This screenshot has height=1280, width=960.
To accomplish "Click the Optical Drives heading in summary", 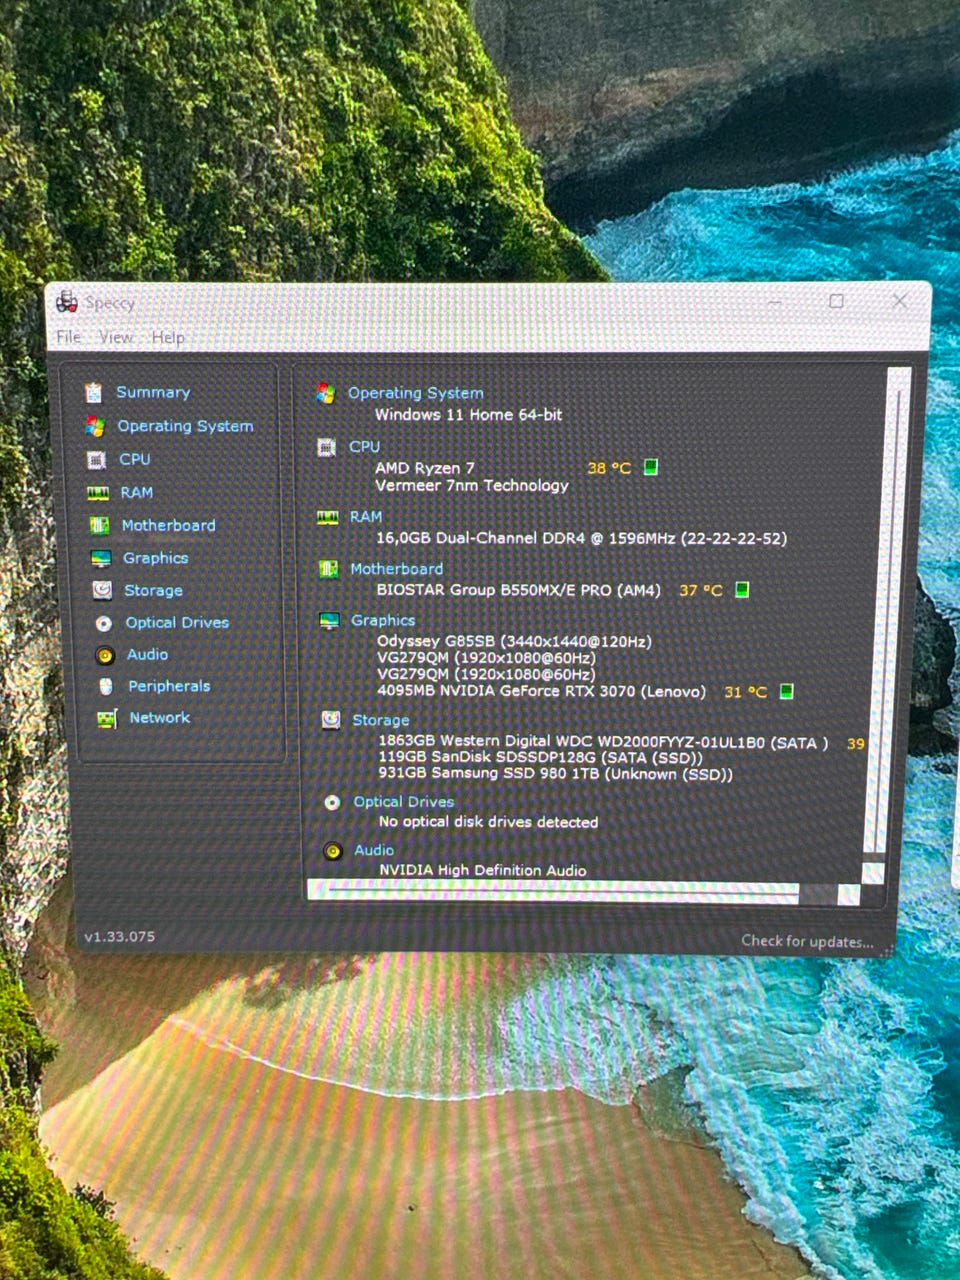I will coord(404,802).
